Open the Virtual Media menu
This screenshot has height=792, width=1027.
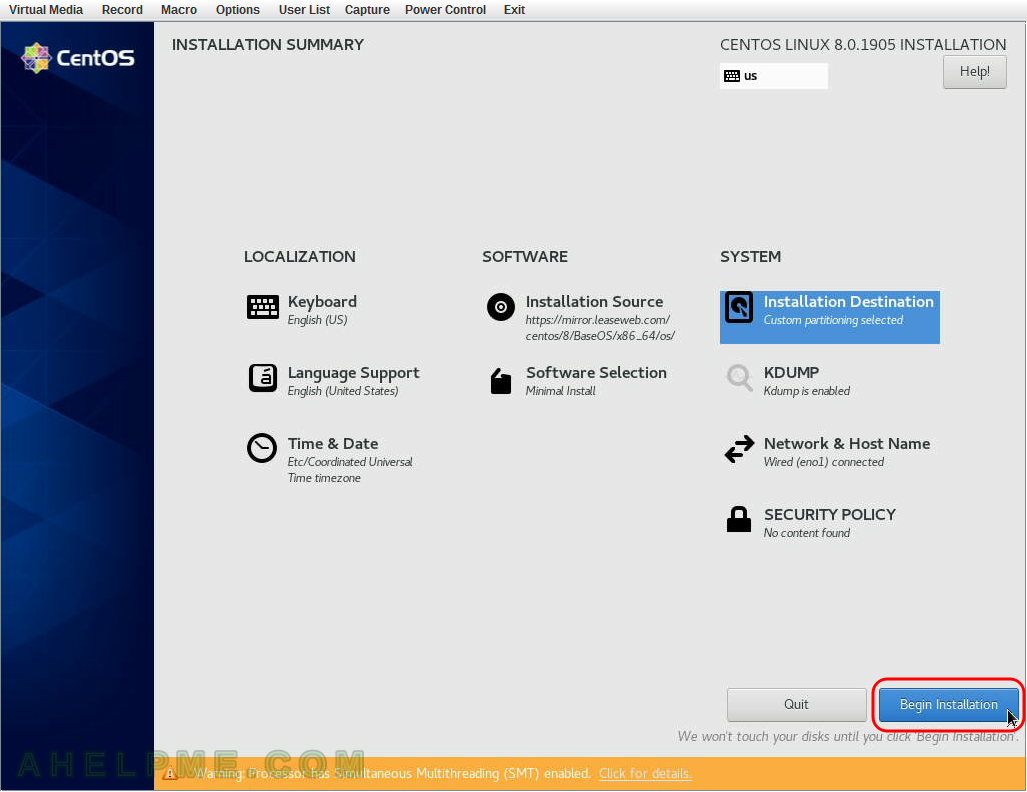pos(46,10)
